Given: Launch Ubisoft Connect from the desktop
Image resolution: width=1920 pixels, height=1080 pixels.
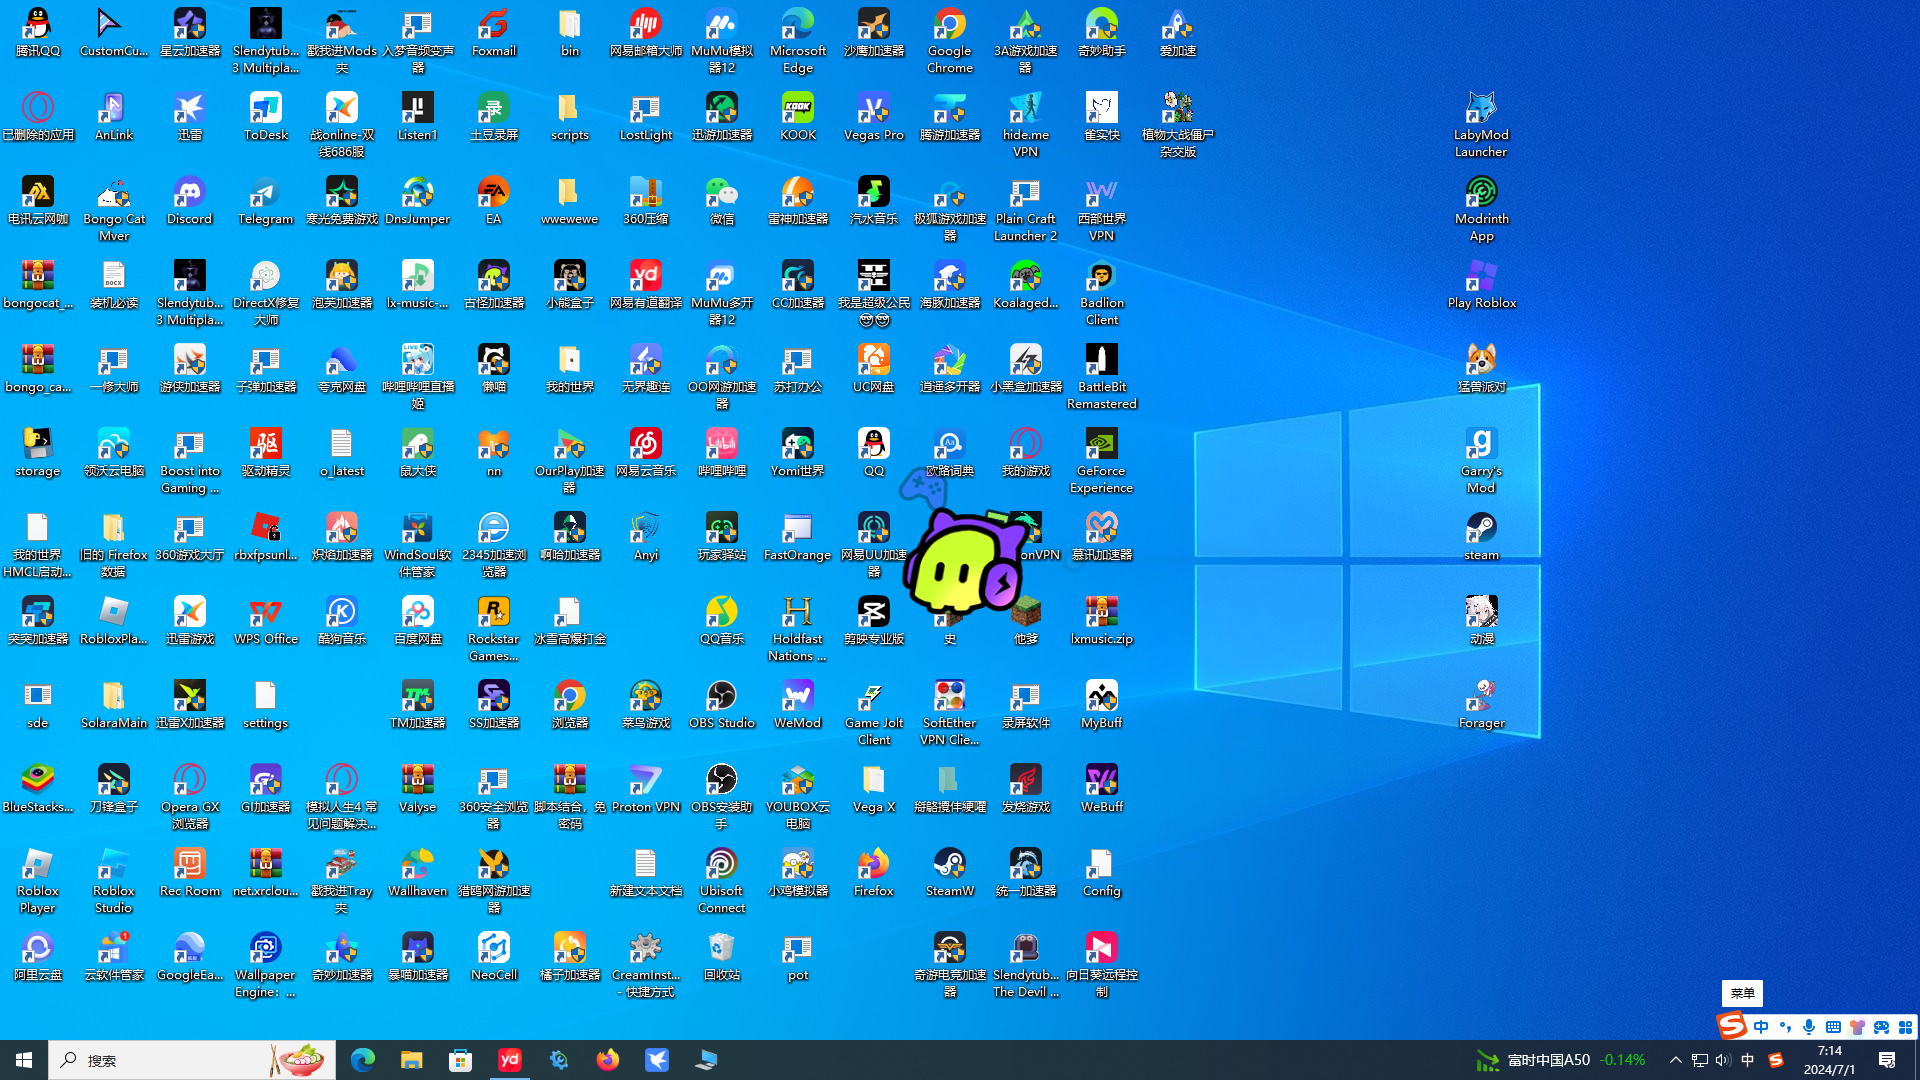Looking at the screenshot, I should click(721, 881).
